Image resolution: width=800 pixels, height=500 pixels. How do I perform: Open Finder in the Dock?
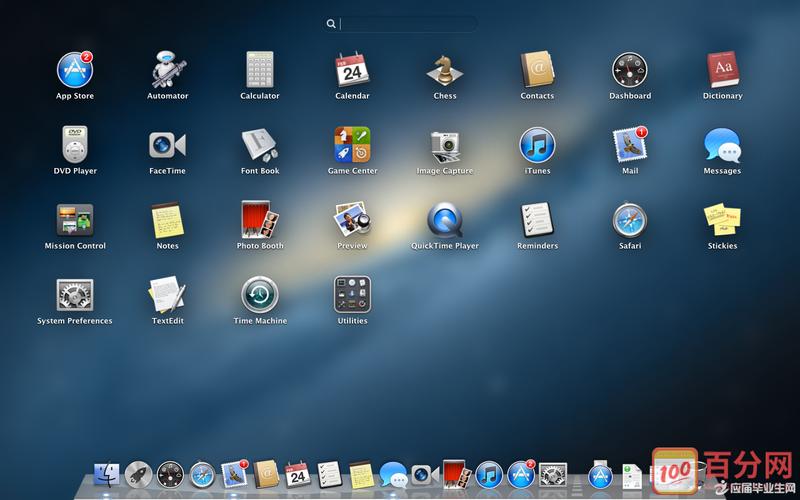pos(107,474)
